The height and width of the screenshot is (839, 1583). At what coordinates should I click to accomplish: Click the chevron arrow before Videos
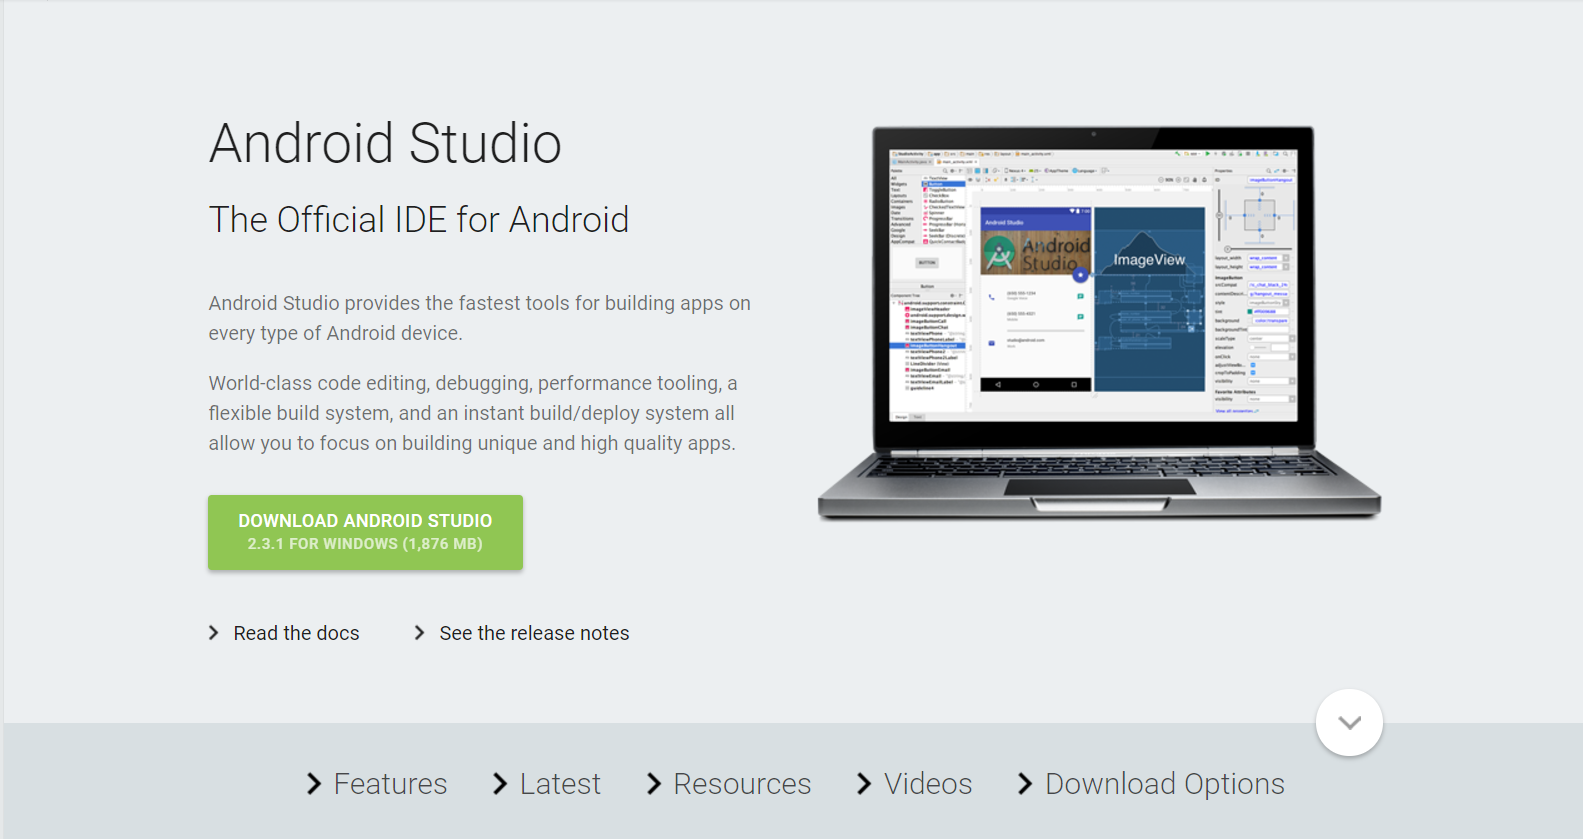click(x=864, y=784)
